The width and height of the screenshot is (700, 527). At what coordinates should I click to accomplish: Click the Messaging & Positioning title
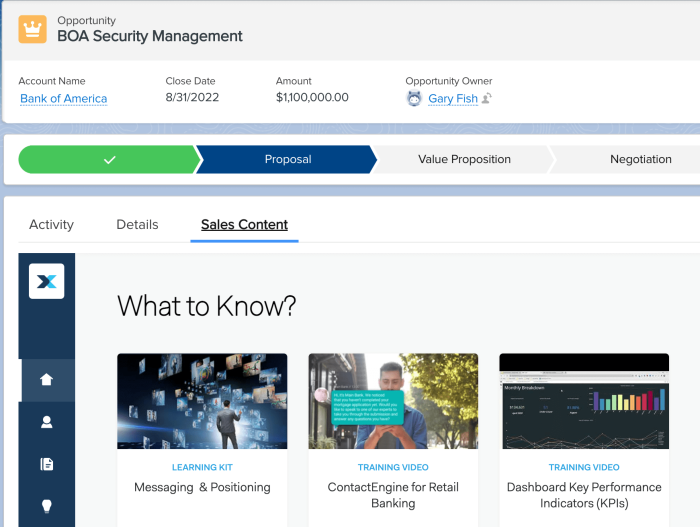(x=202, y=487)
